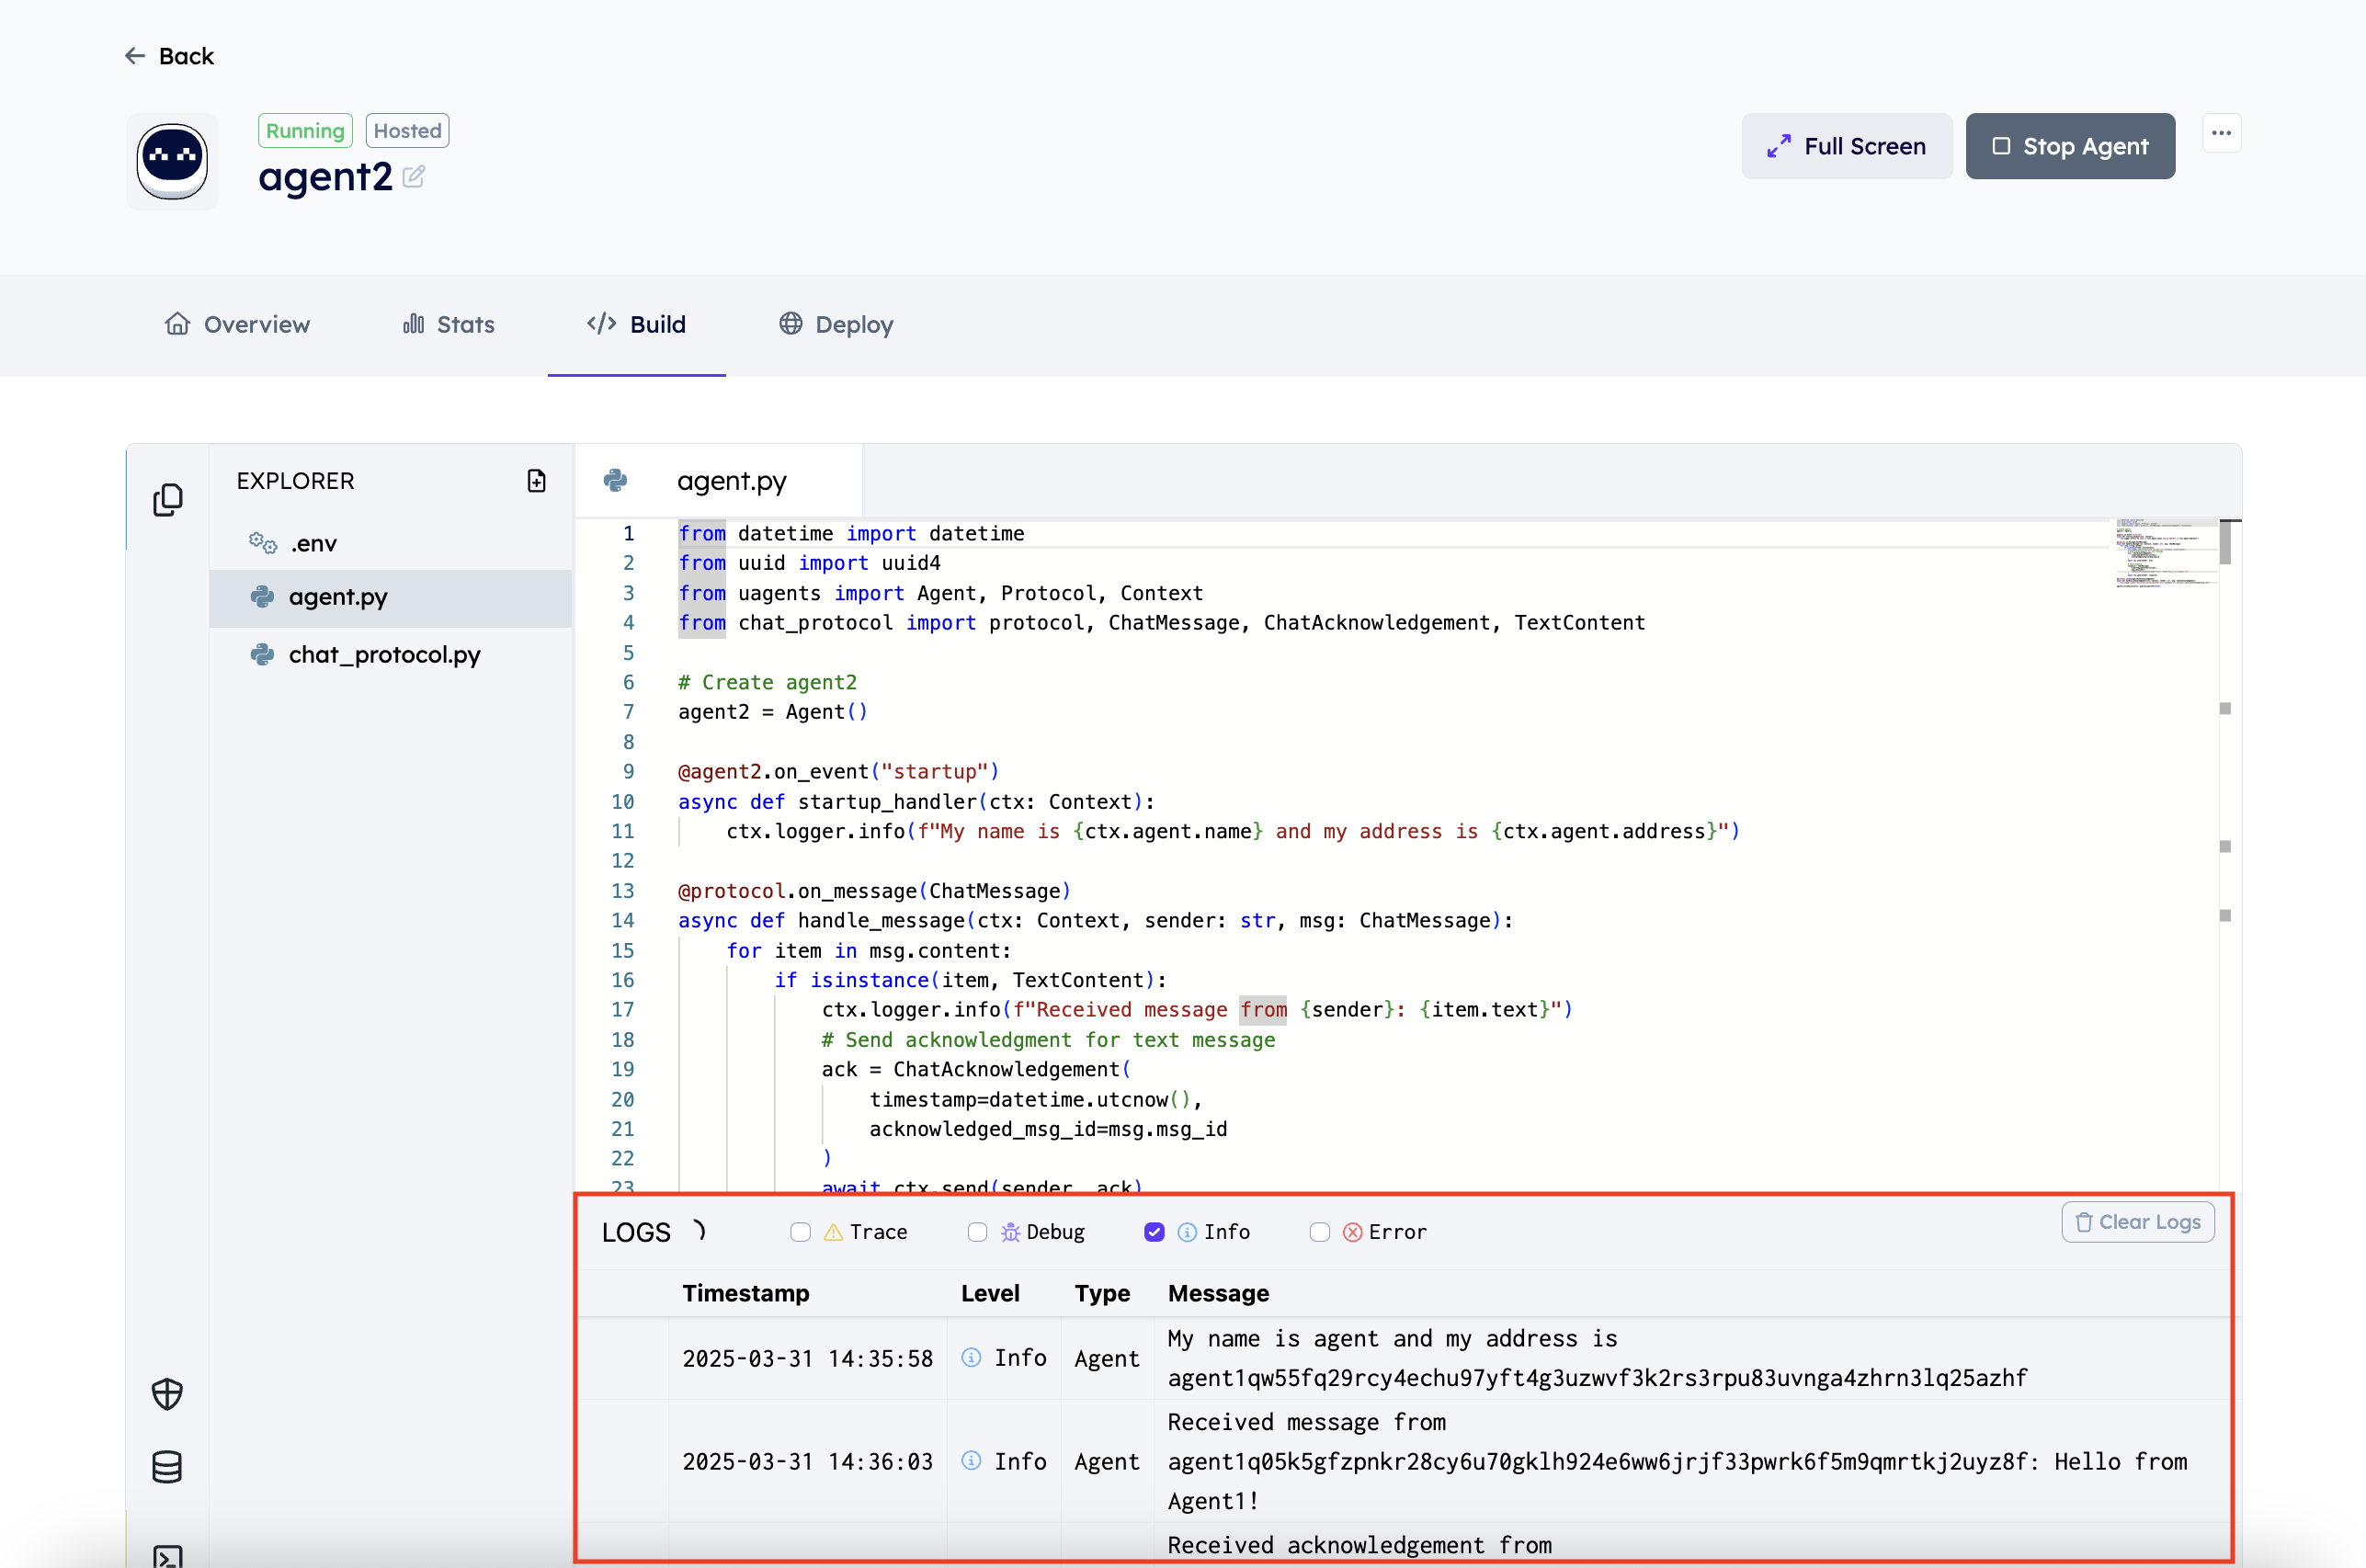
Task: Open chat_protocol.py in the explorer
Action: (390, 654)
